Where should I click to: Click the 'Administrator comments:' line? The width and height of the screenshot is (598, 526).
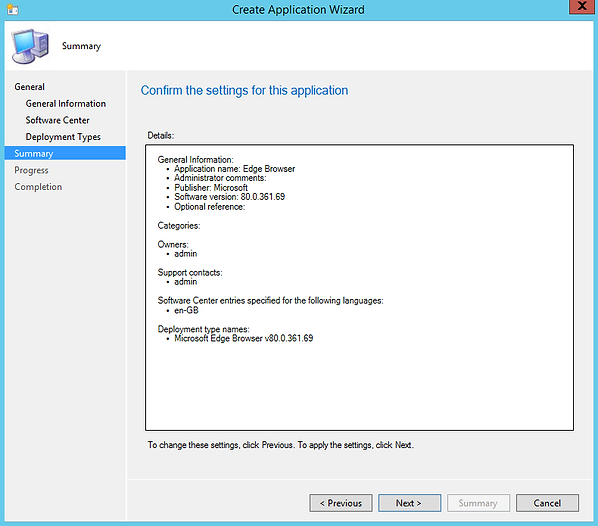(x=220, y=178)
